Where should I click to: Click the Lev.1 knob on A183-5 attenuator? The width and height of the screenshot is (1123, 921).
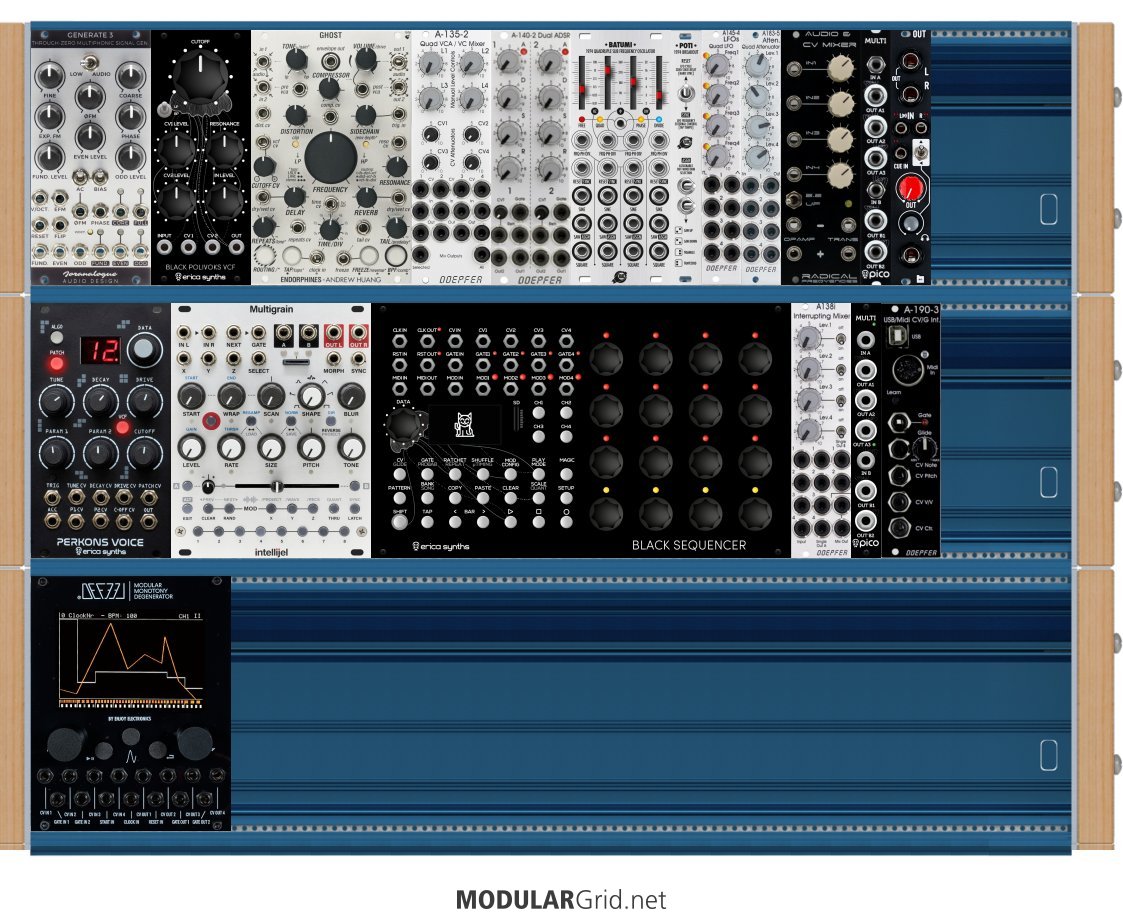(757, 67)
